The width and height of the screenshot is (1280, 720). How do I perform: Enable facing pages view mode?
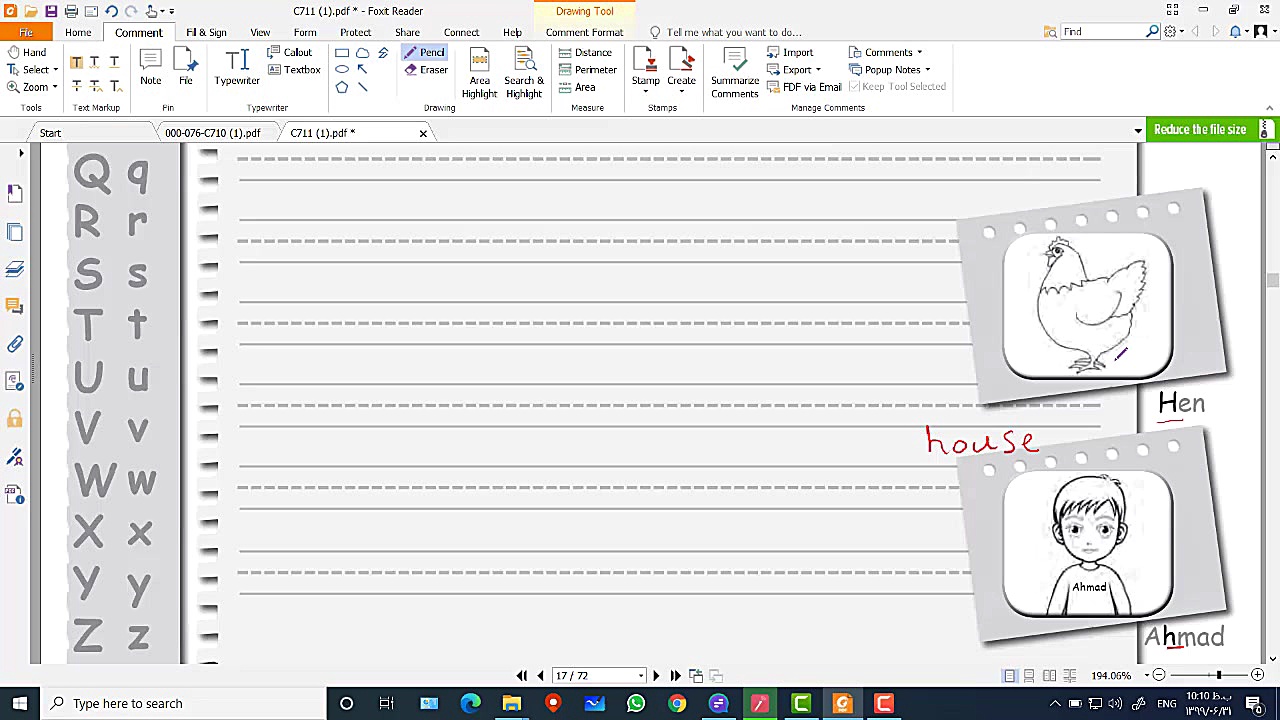tap(1049, 676)
